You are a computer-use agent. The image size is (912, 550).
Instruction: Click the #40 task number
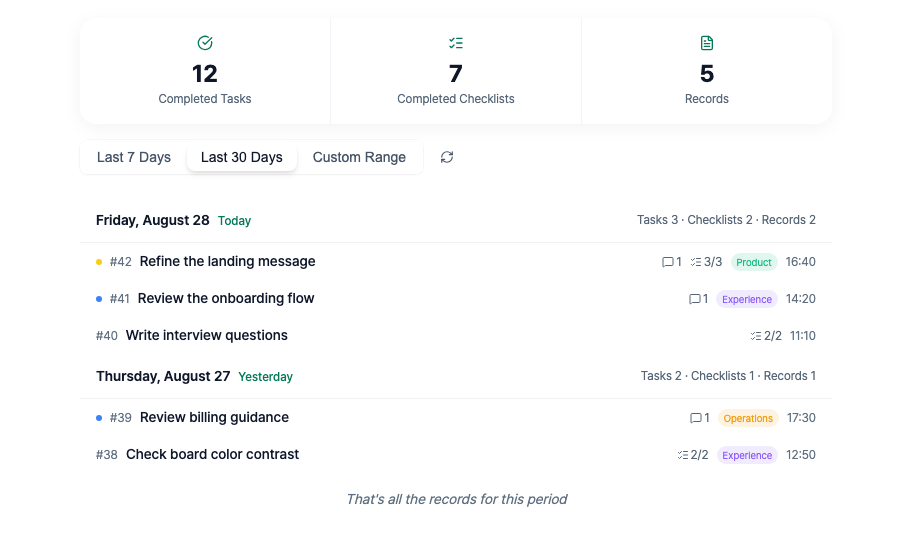click(106, 336)
